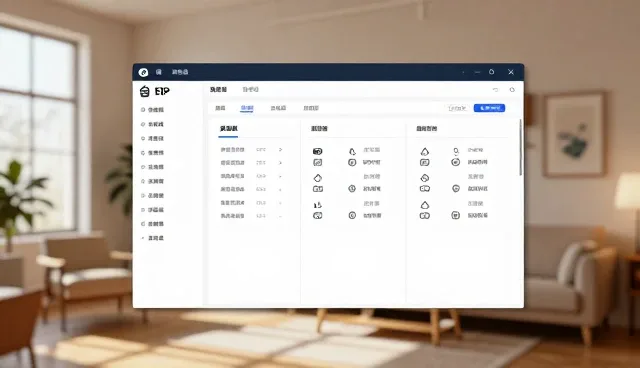Open the bold first tab in the top header
The image size is (640, 368).
(x=218, y=89)
